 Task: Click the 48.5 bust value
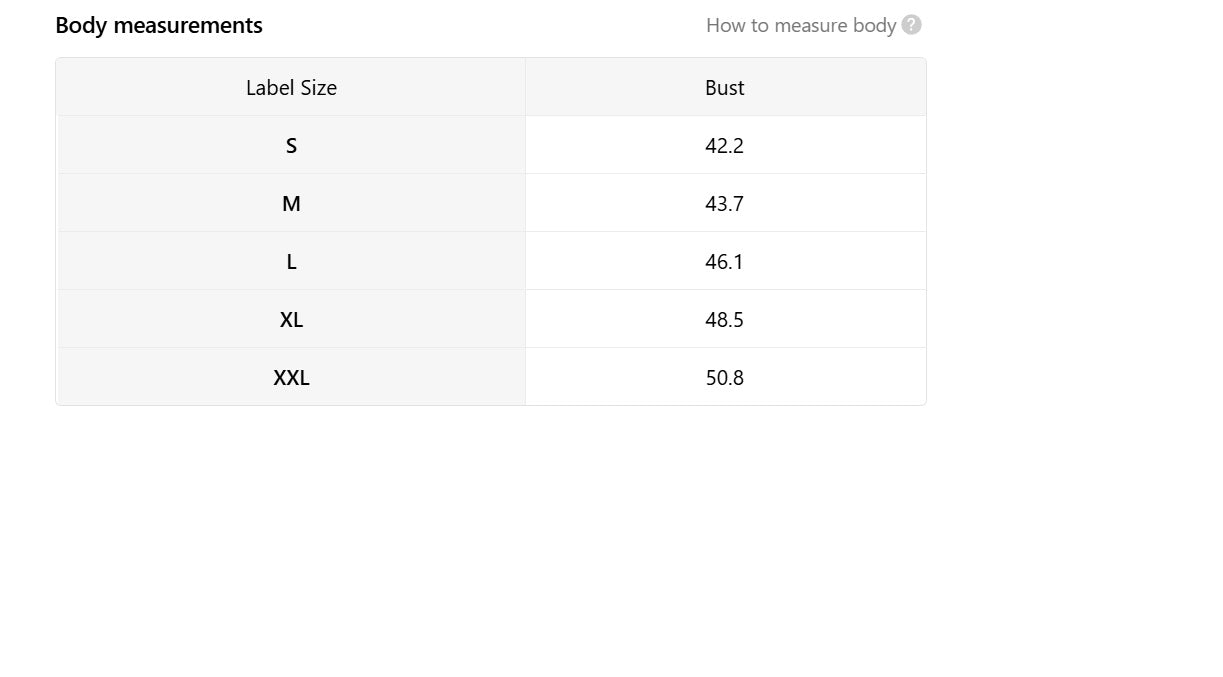[725, 320]
